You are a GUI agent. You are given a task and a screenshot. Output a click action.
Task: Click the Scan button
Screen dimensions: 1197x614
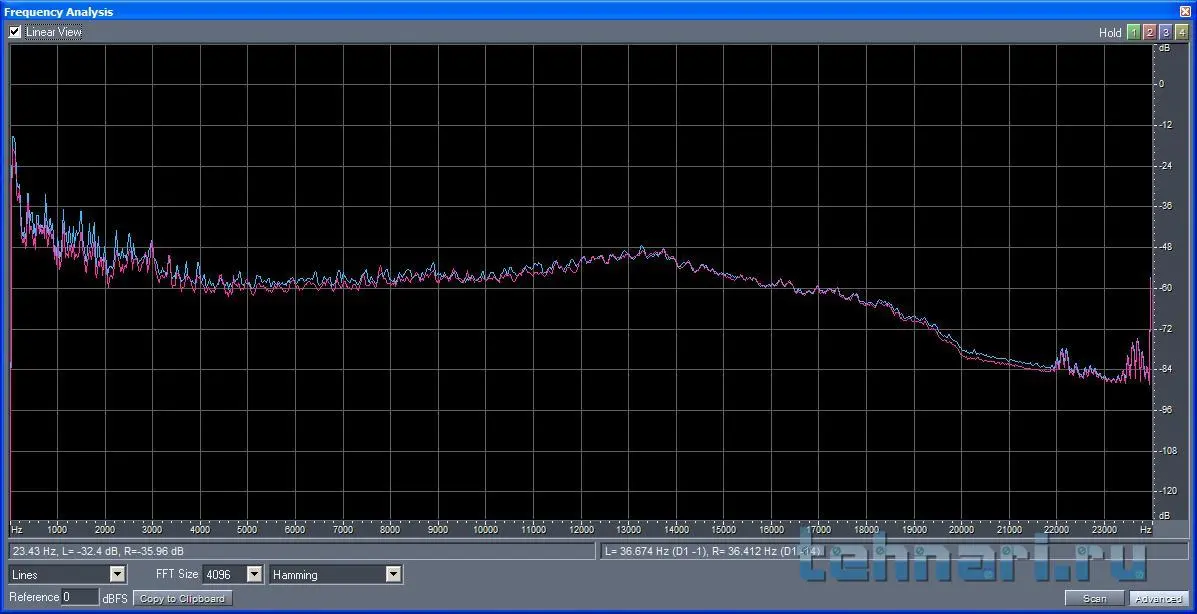coord(1094,598)
